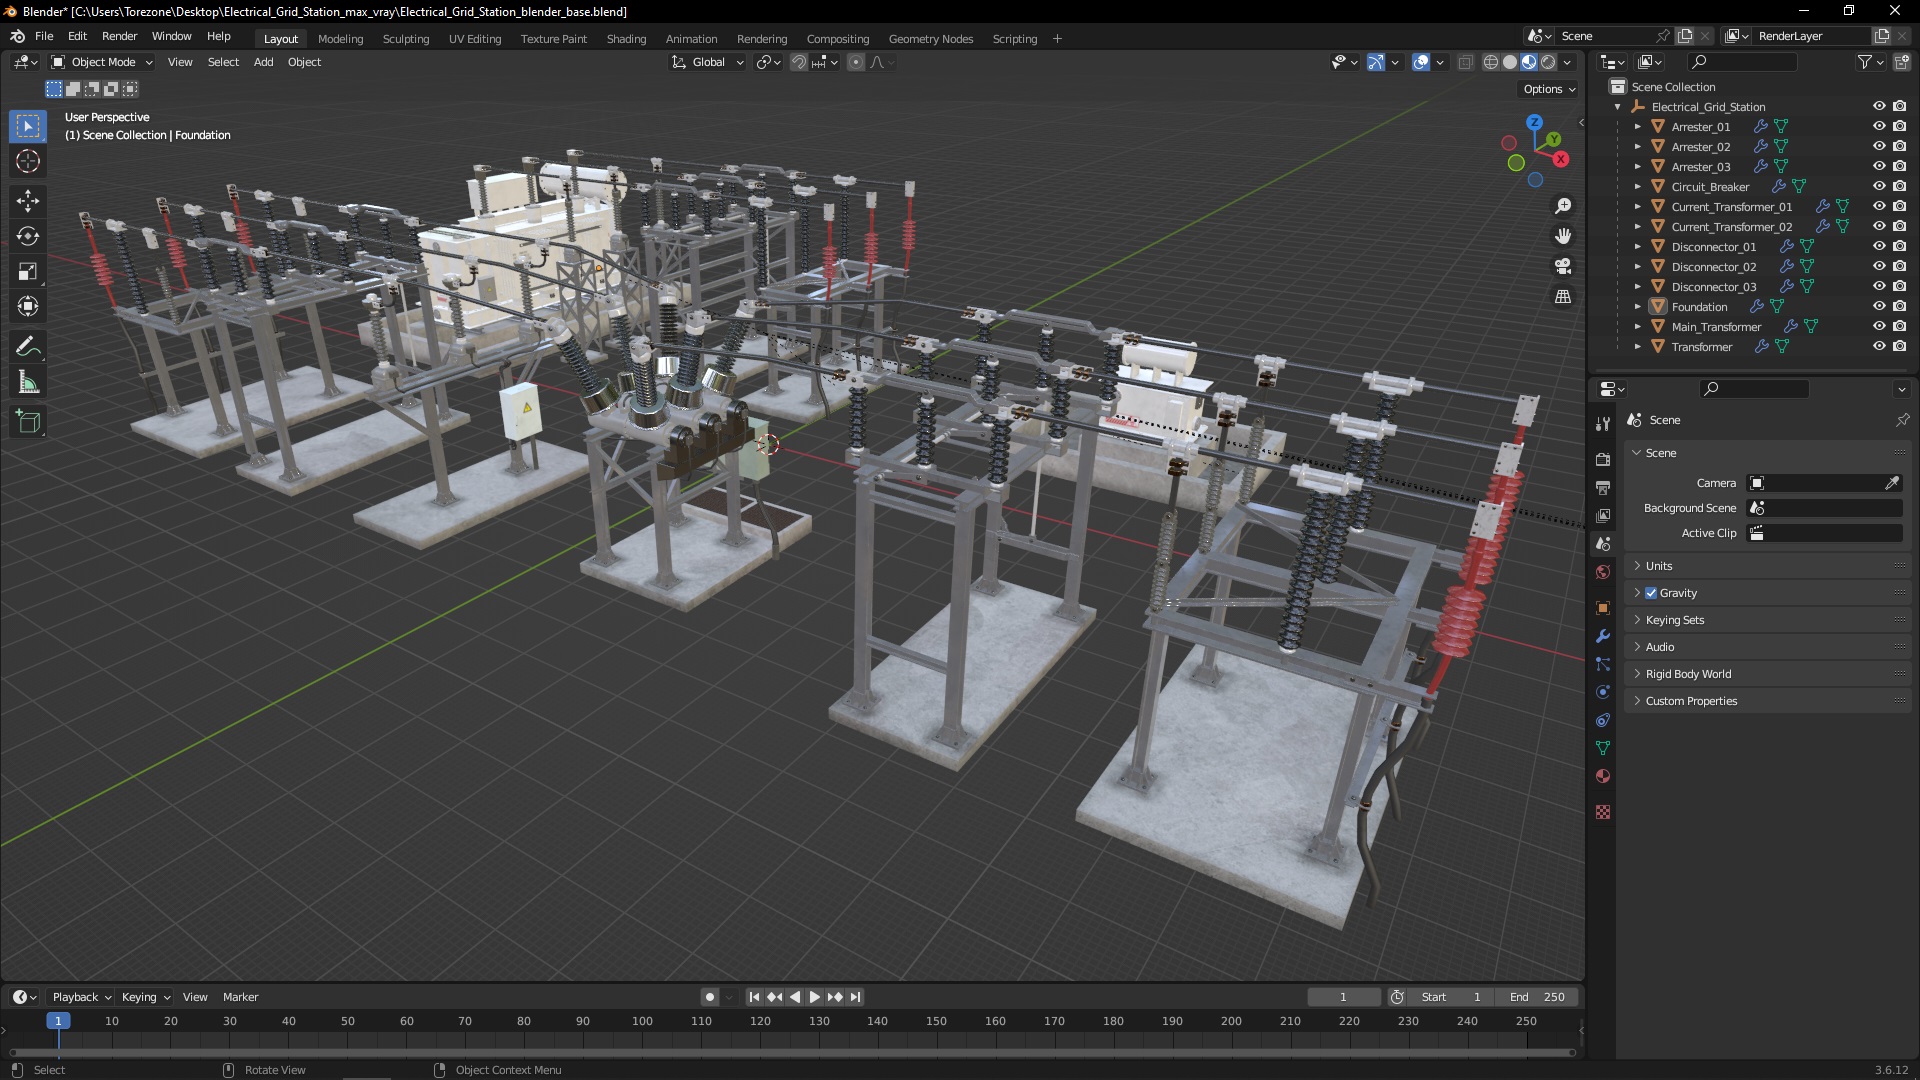Click the Zoom viewport icon
1920x1080 pixels.
[1563, 206]
